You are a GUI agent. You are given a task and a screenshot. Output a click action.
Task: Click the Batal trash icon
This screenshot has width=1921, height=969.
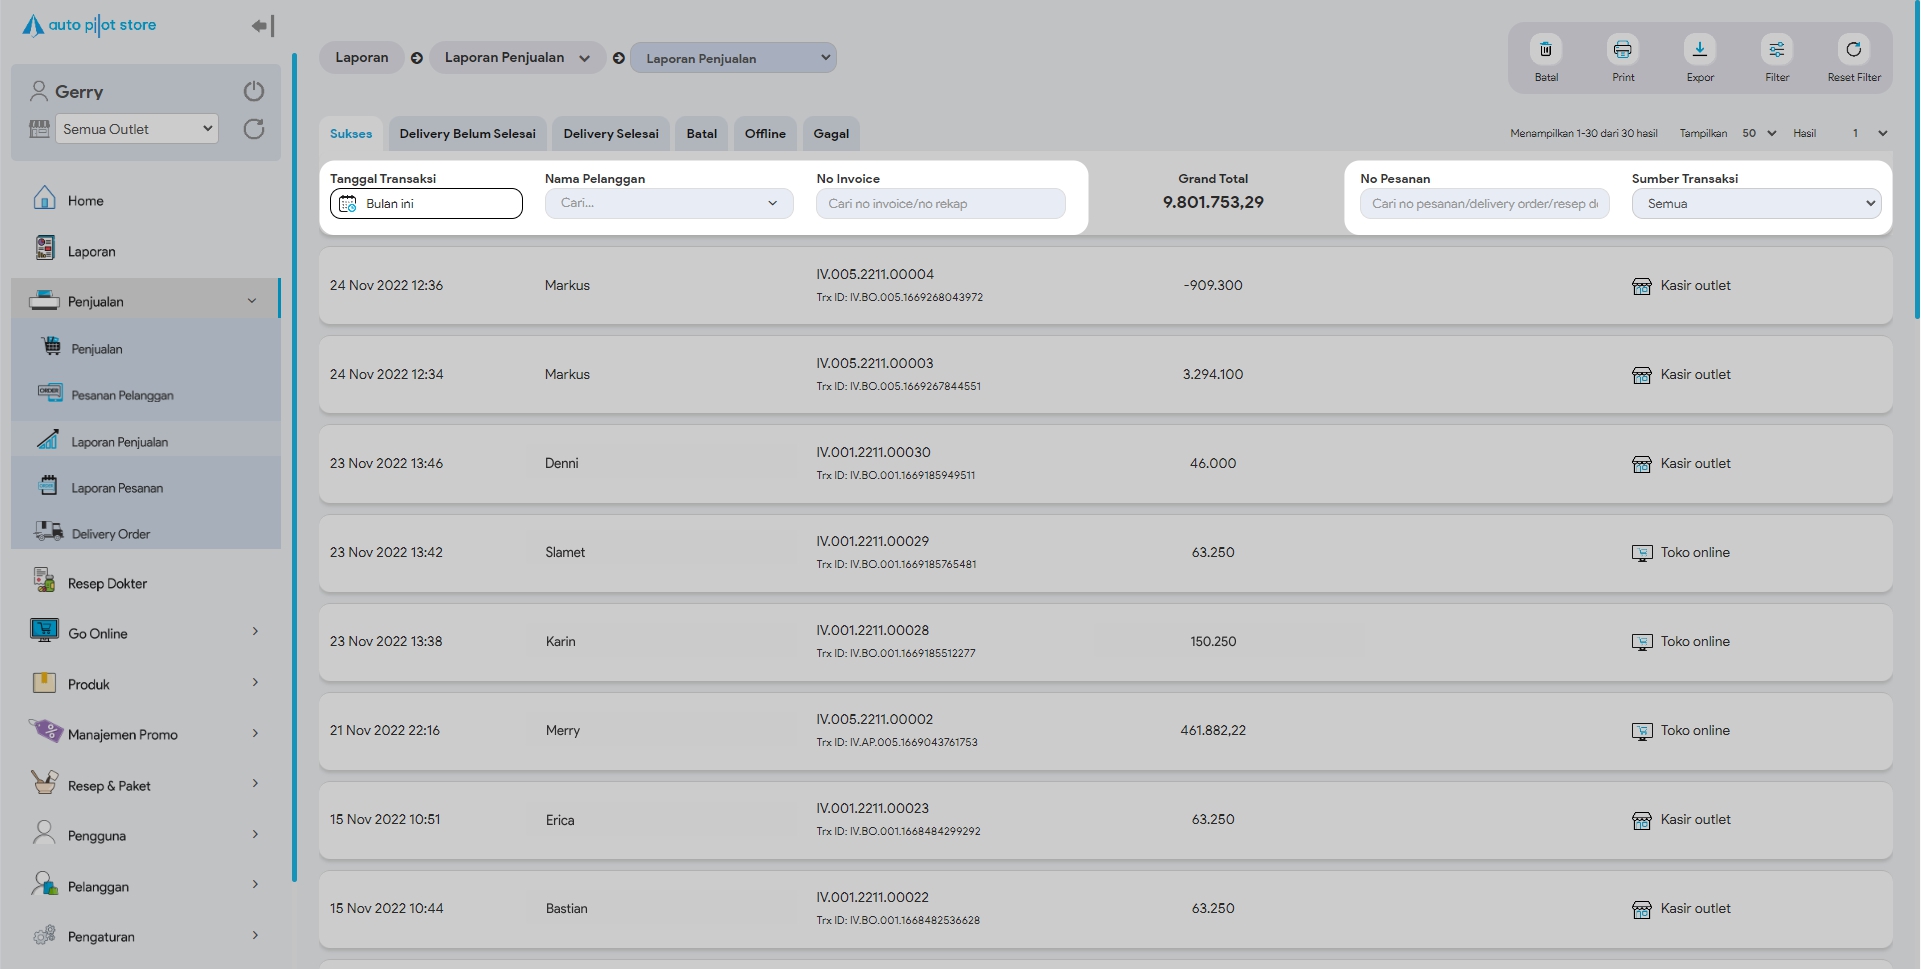tap(1545, 50)
